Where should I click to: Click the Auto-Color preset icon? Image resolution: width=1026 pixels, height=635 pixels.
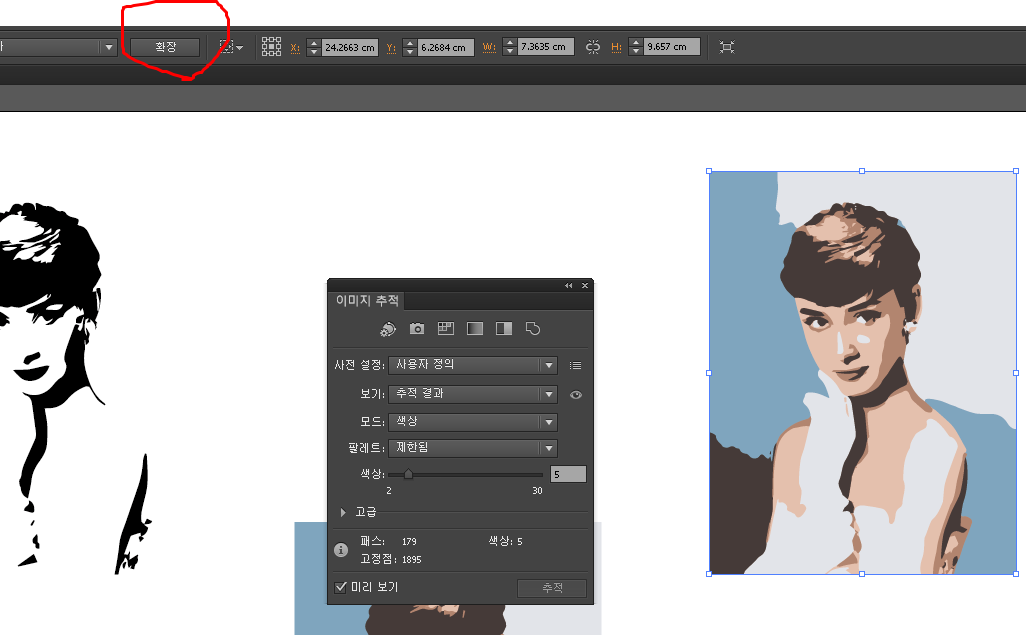tap(388, 329)
